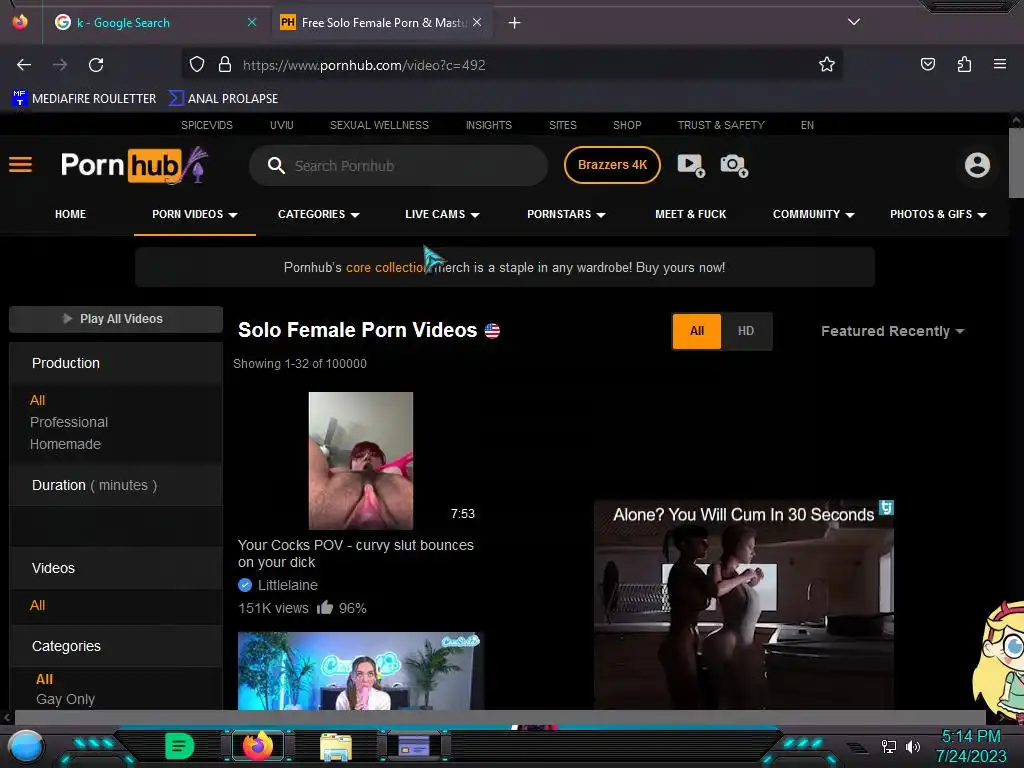Viewport: 1024px width, 768px height.
Task: Select All under Production filter
Action: point(37,400)
